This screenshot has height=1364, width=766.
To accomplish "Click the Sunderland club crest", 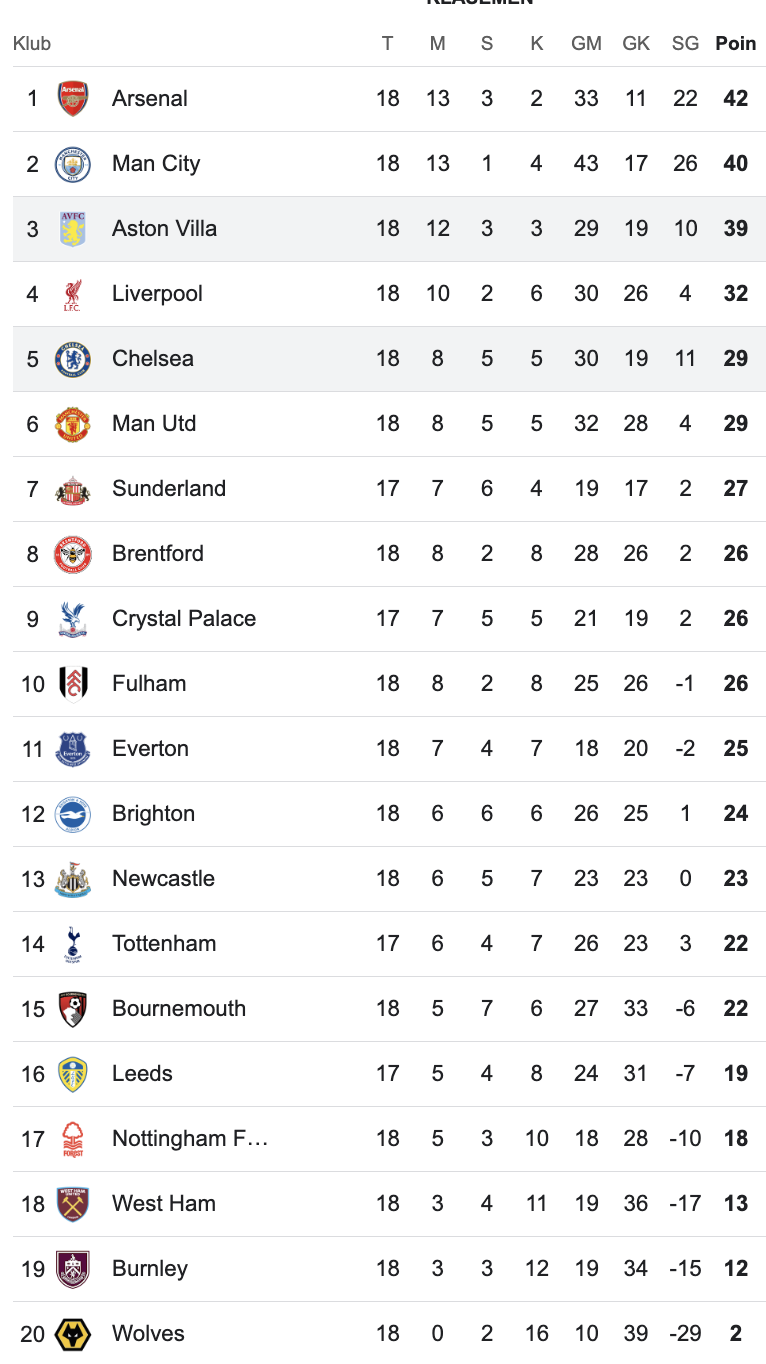I will point(73,489).
